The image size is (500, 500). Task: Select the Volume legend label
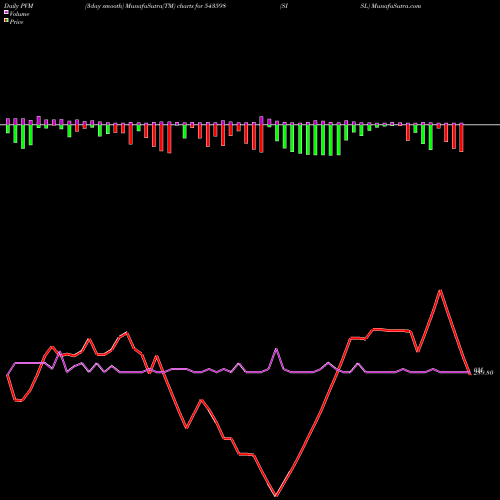[x=19, y=14]
